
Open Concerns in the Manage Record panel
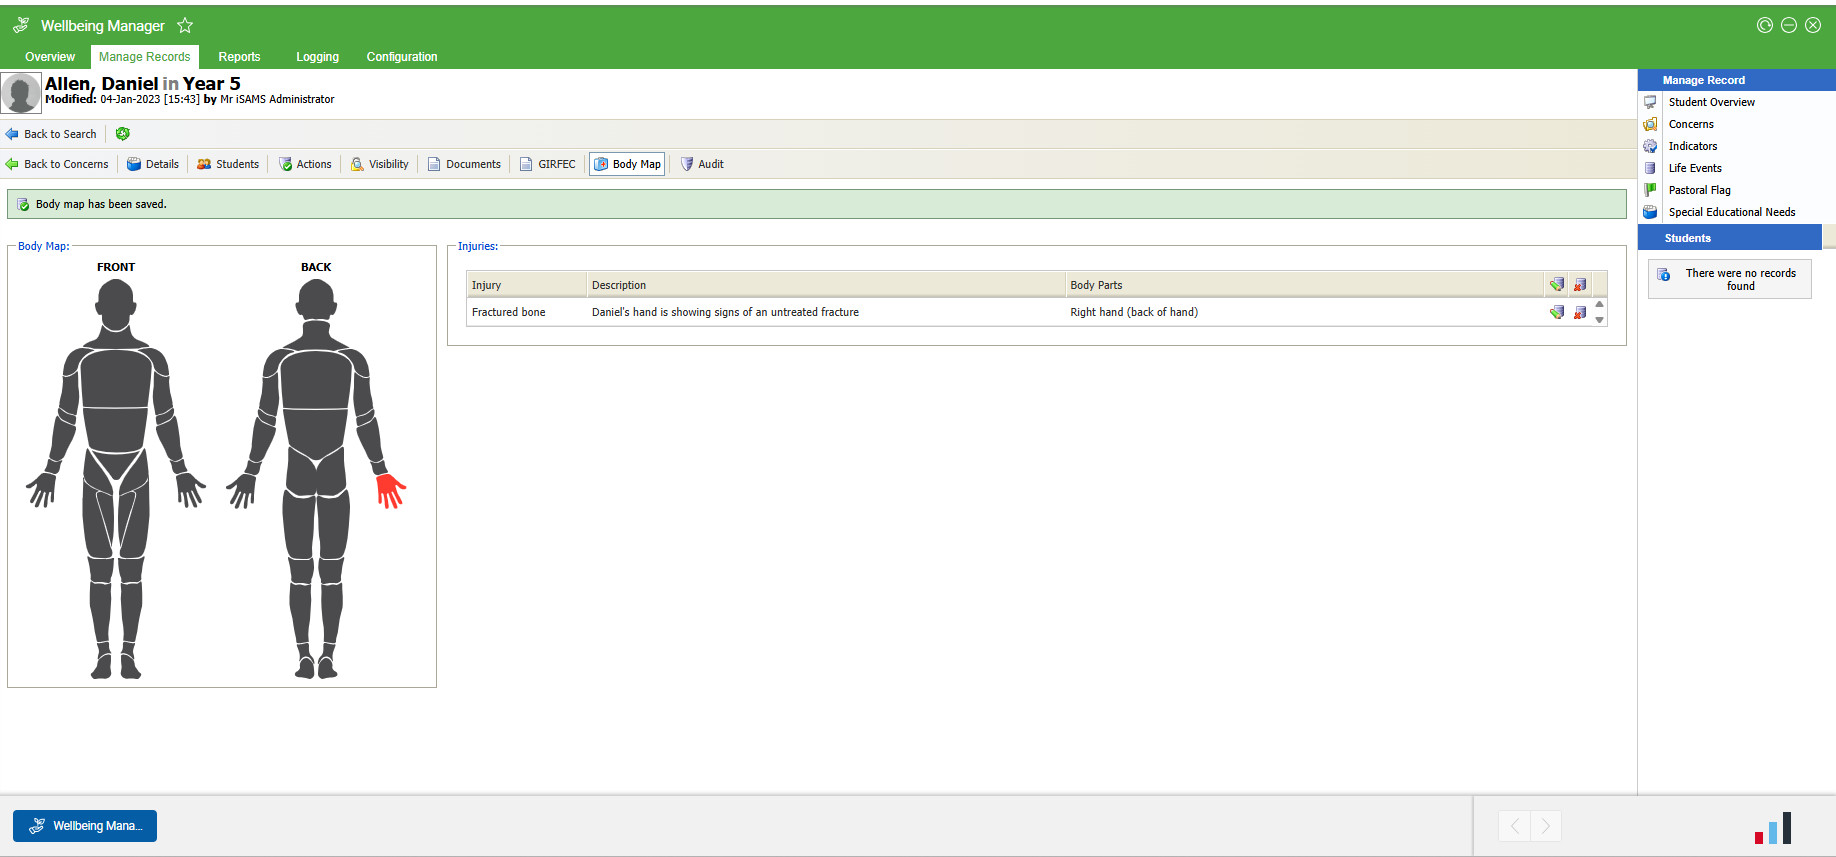coord(1691,124)
